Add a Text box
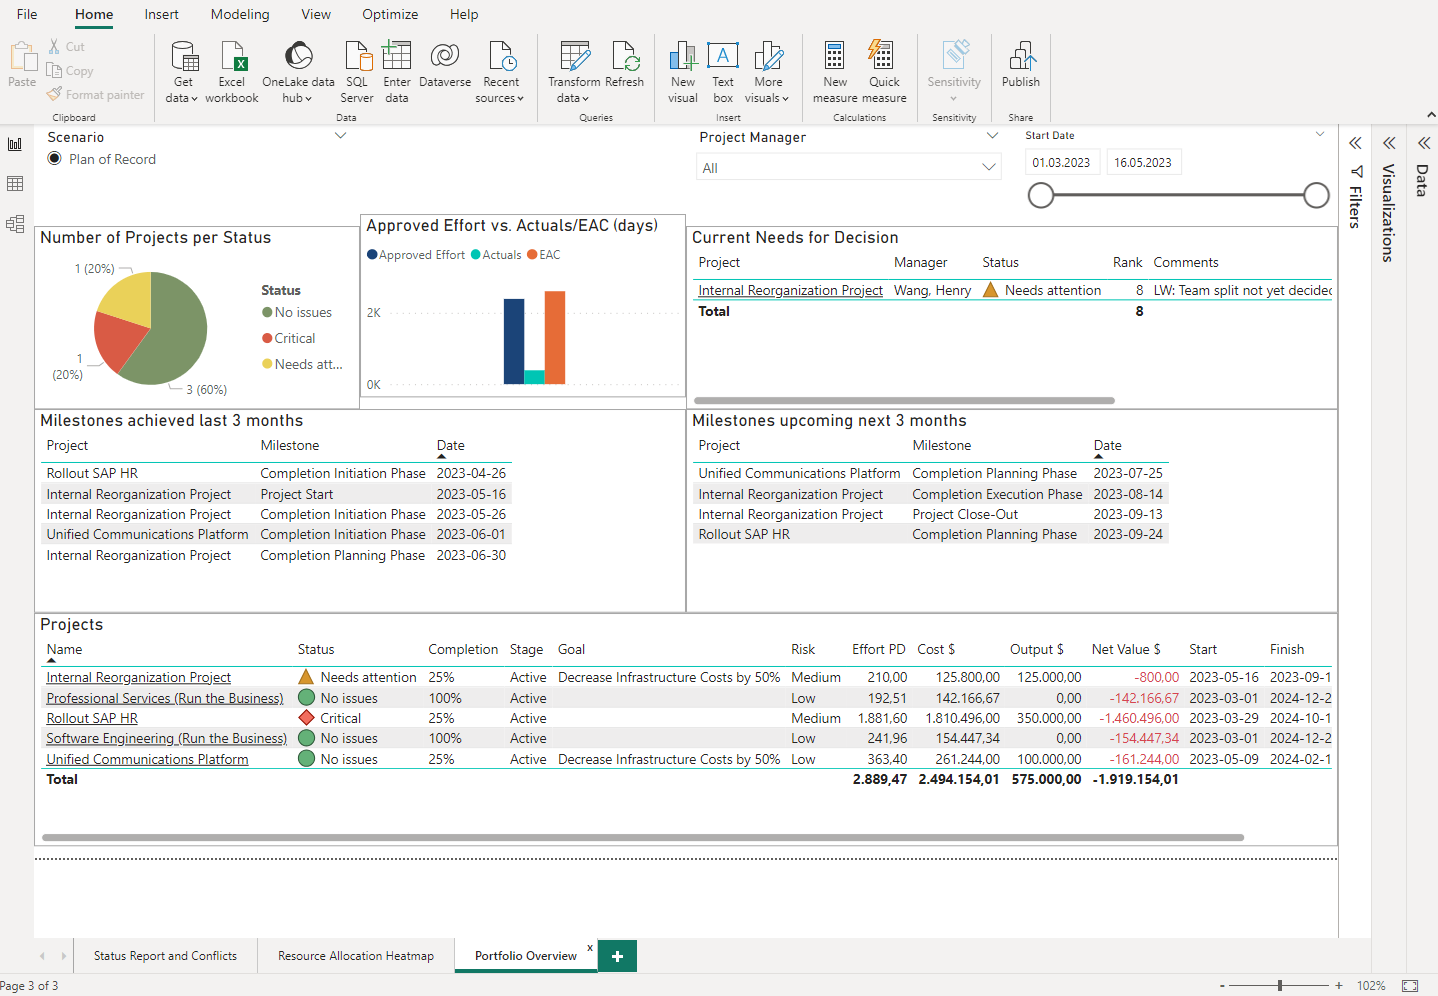 723,71
